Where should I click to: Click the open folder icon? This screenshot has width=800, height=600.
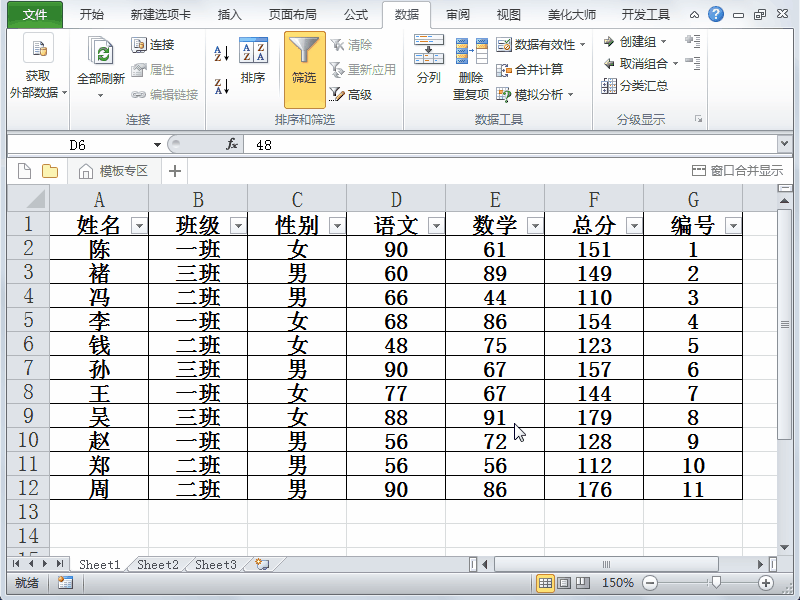coord(49,171)
